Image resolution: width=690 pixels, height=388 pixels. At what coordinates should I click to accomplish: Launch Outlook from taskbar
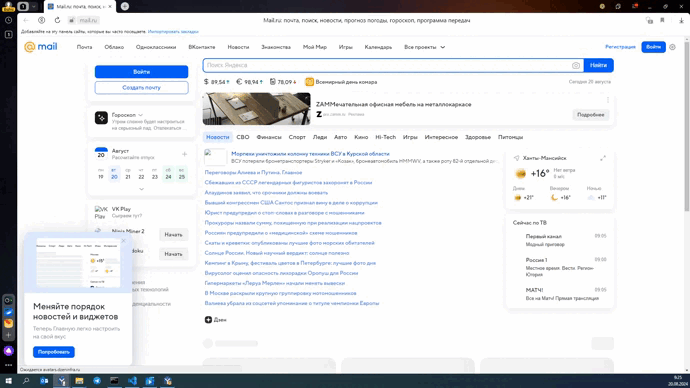coord(44,381)
